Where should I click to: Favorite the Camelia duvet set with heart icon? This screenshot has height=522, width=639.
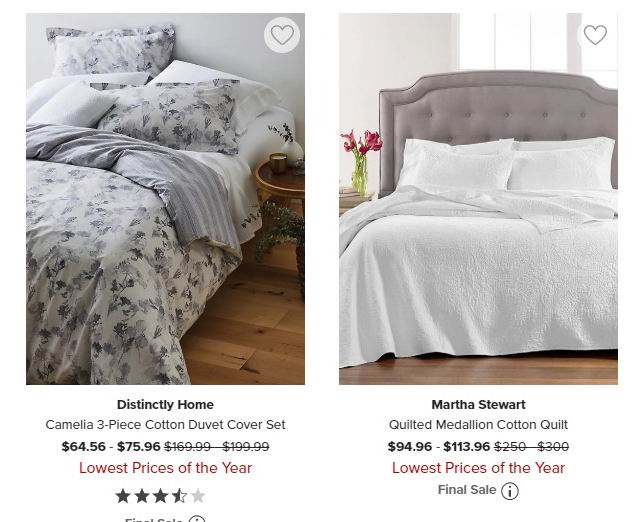click(x=282, y=35)
